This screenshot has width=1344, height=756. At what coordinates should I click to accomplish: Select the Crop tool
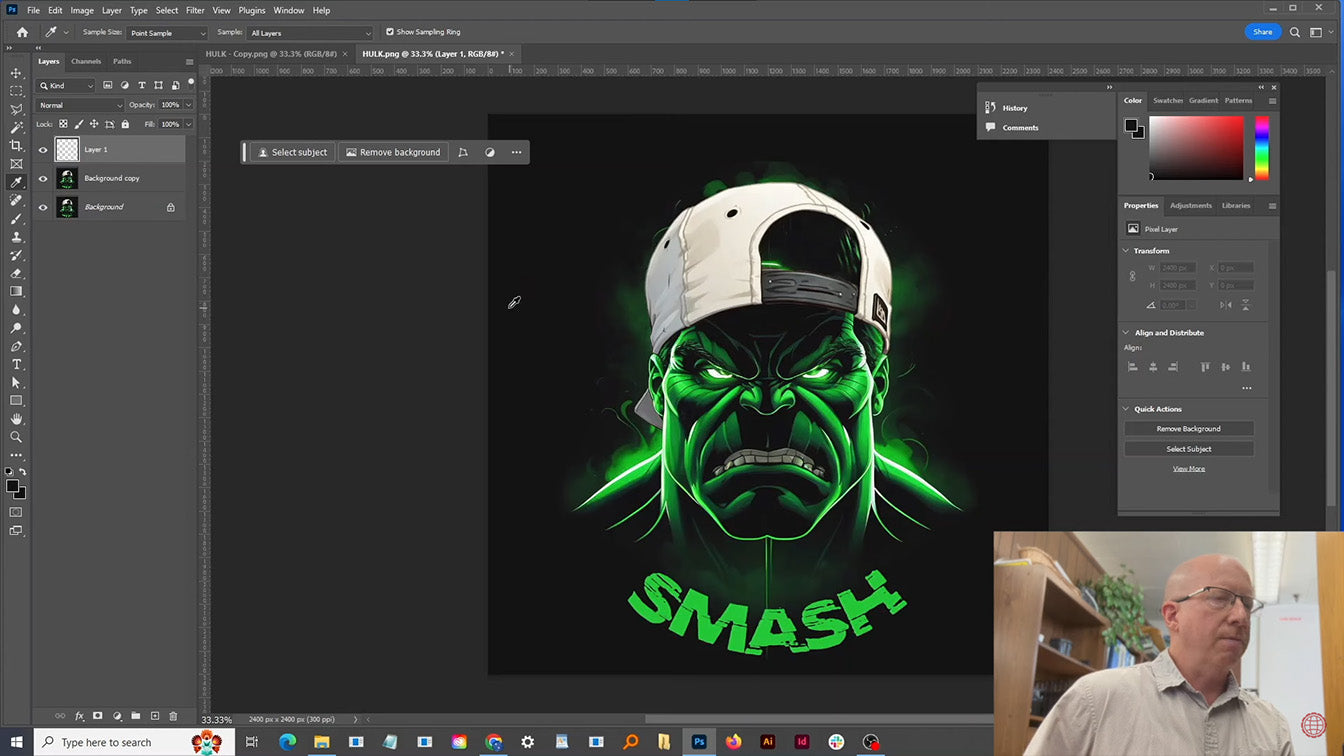coord(16,146)
